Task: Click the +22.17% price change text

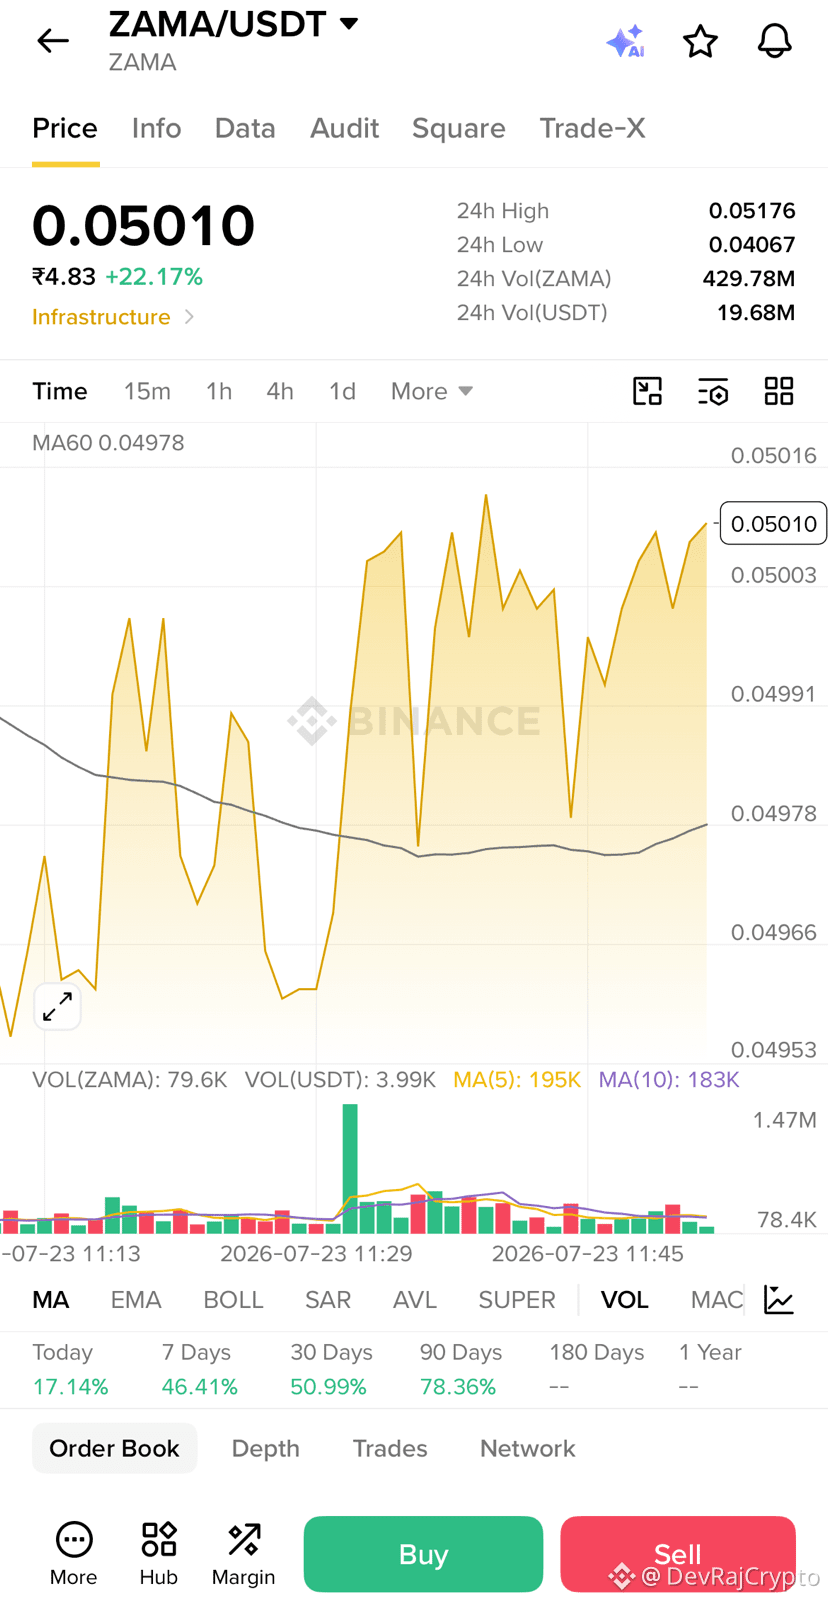Action: click(154, 277)
